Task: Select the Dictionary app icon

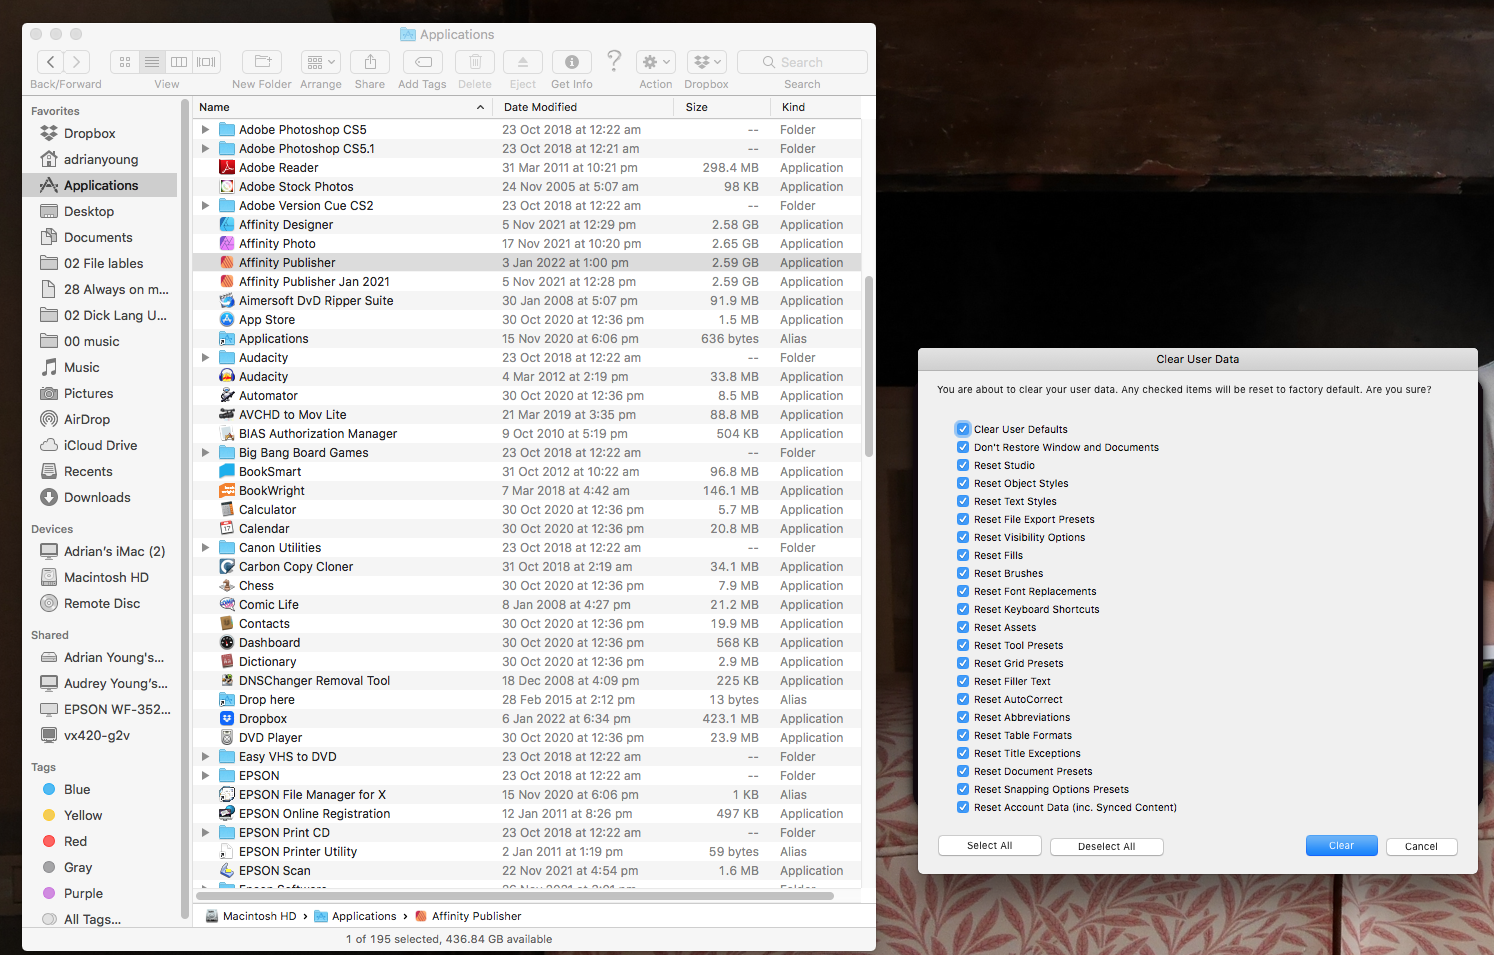Action: coord(227,662)
